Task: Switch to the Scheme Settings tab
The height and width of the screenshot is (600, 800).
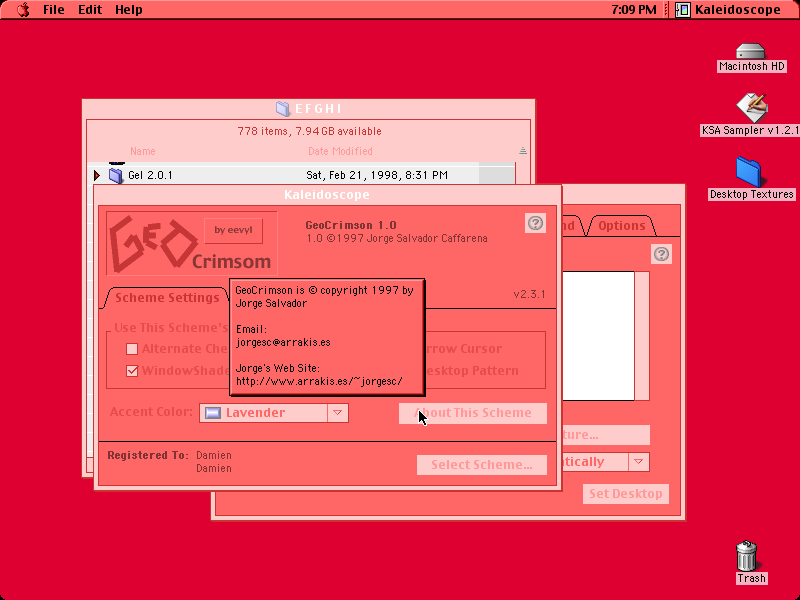Action: [167, 297]
